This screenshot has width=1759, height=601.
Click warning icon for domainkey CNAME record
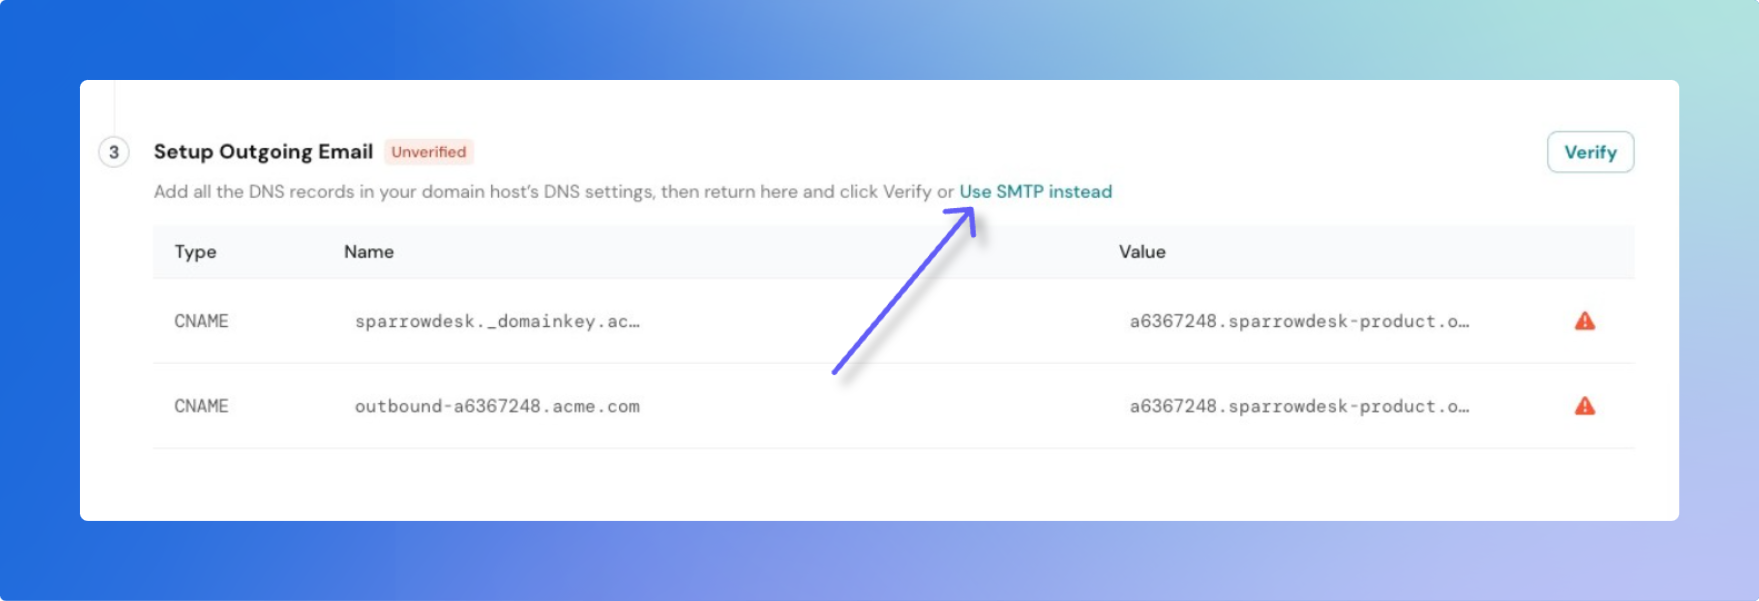pos(1585,321)
